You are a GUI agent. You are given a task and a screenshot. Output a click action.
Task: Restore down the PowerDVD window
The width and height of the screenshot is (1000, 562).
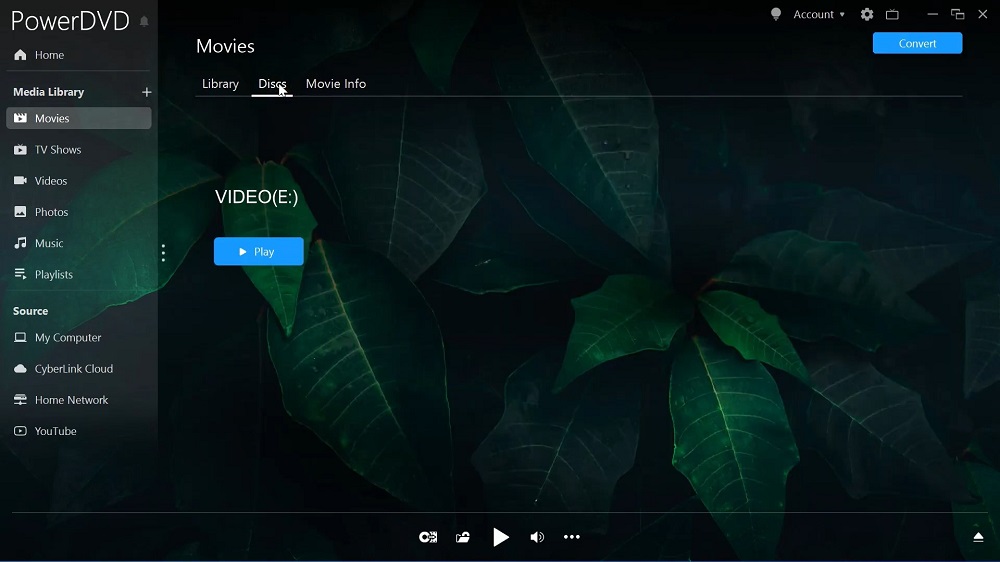957,14
